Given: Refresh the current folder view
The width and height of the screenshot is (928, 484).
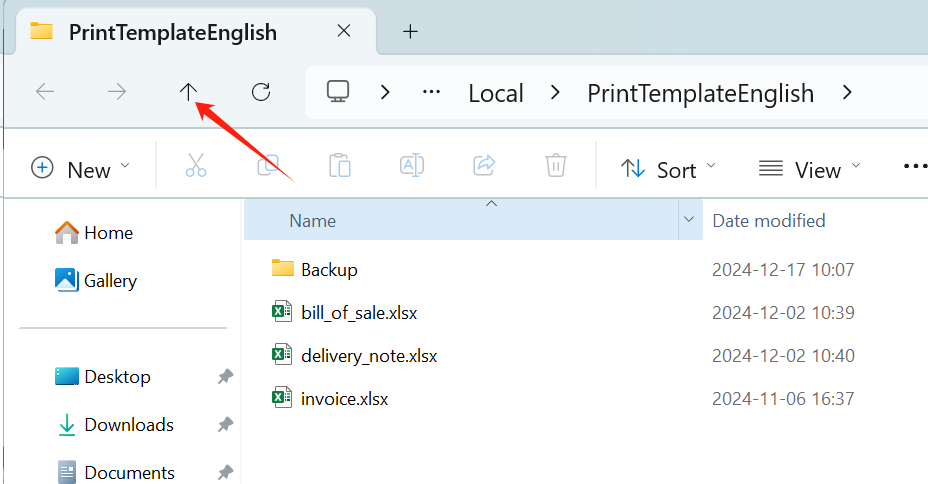Looking at the screenshot, I should [x=261, y=93].
